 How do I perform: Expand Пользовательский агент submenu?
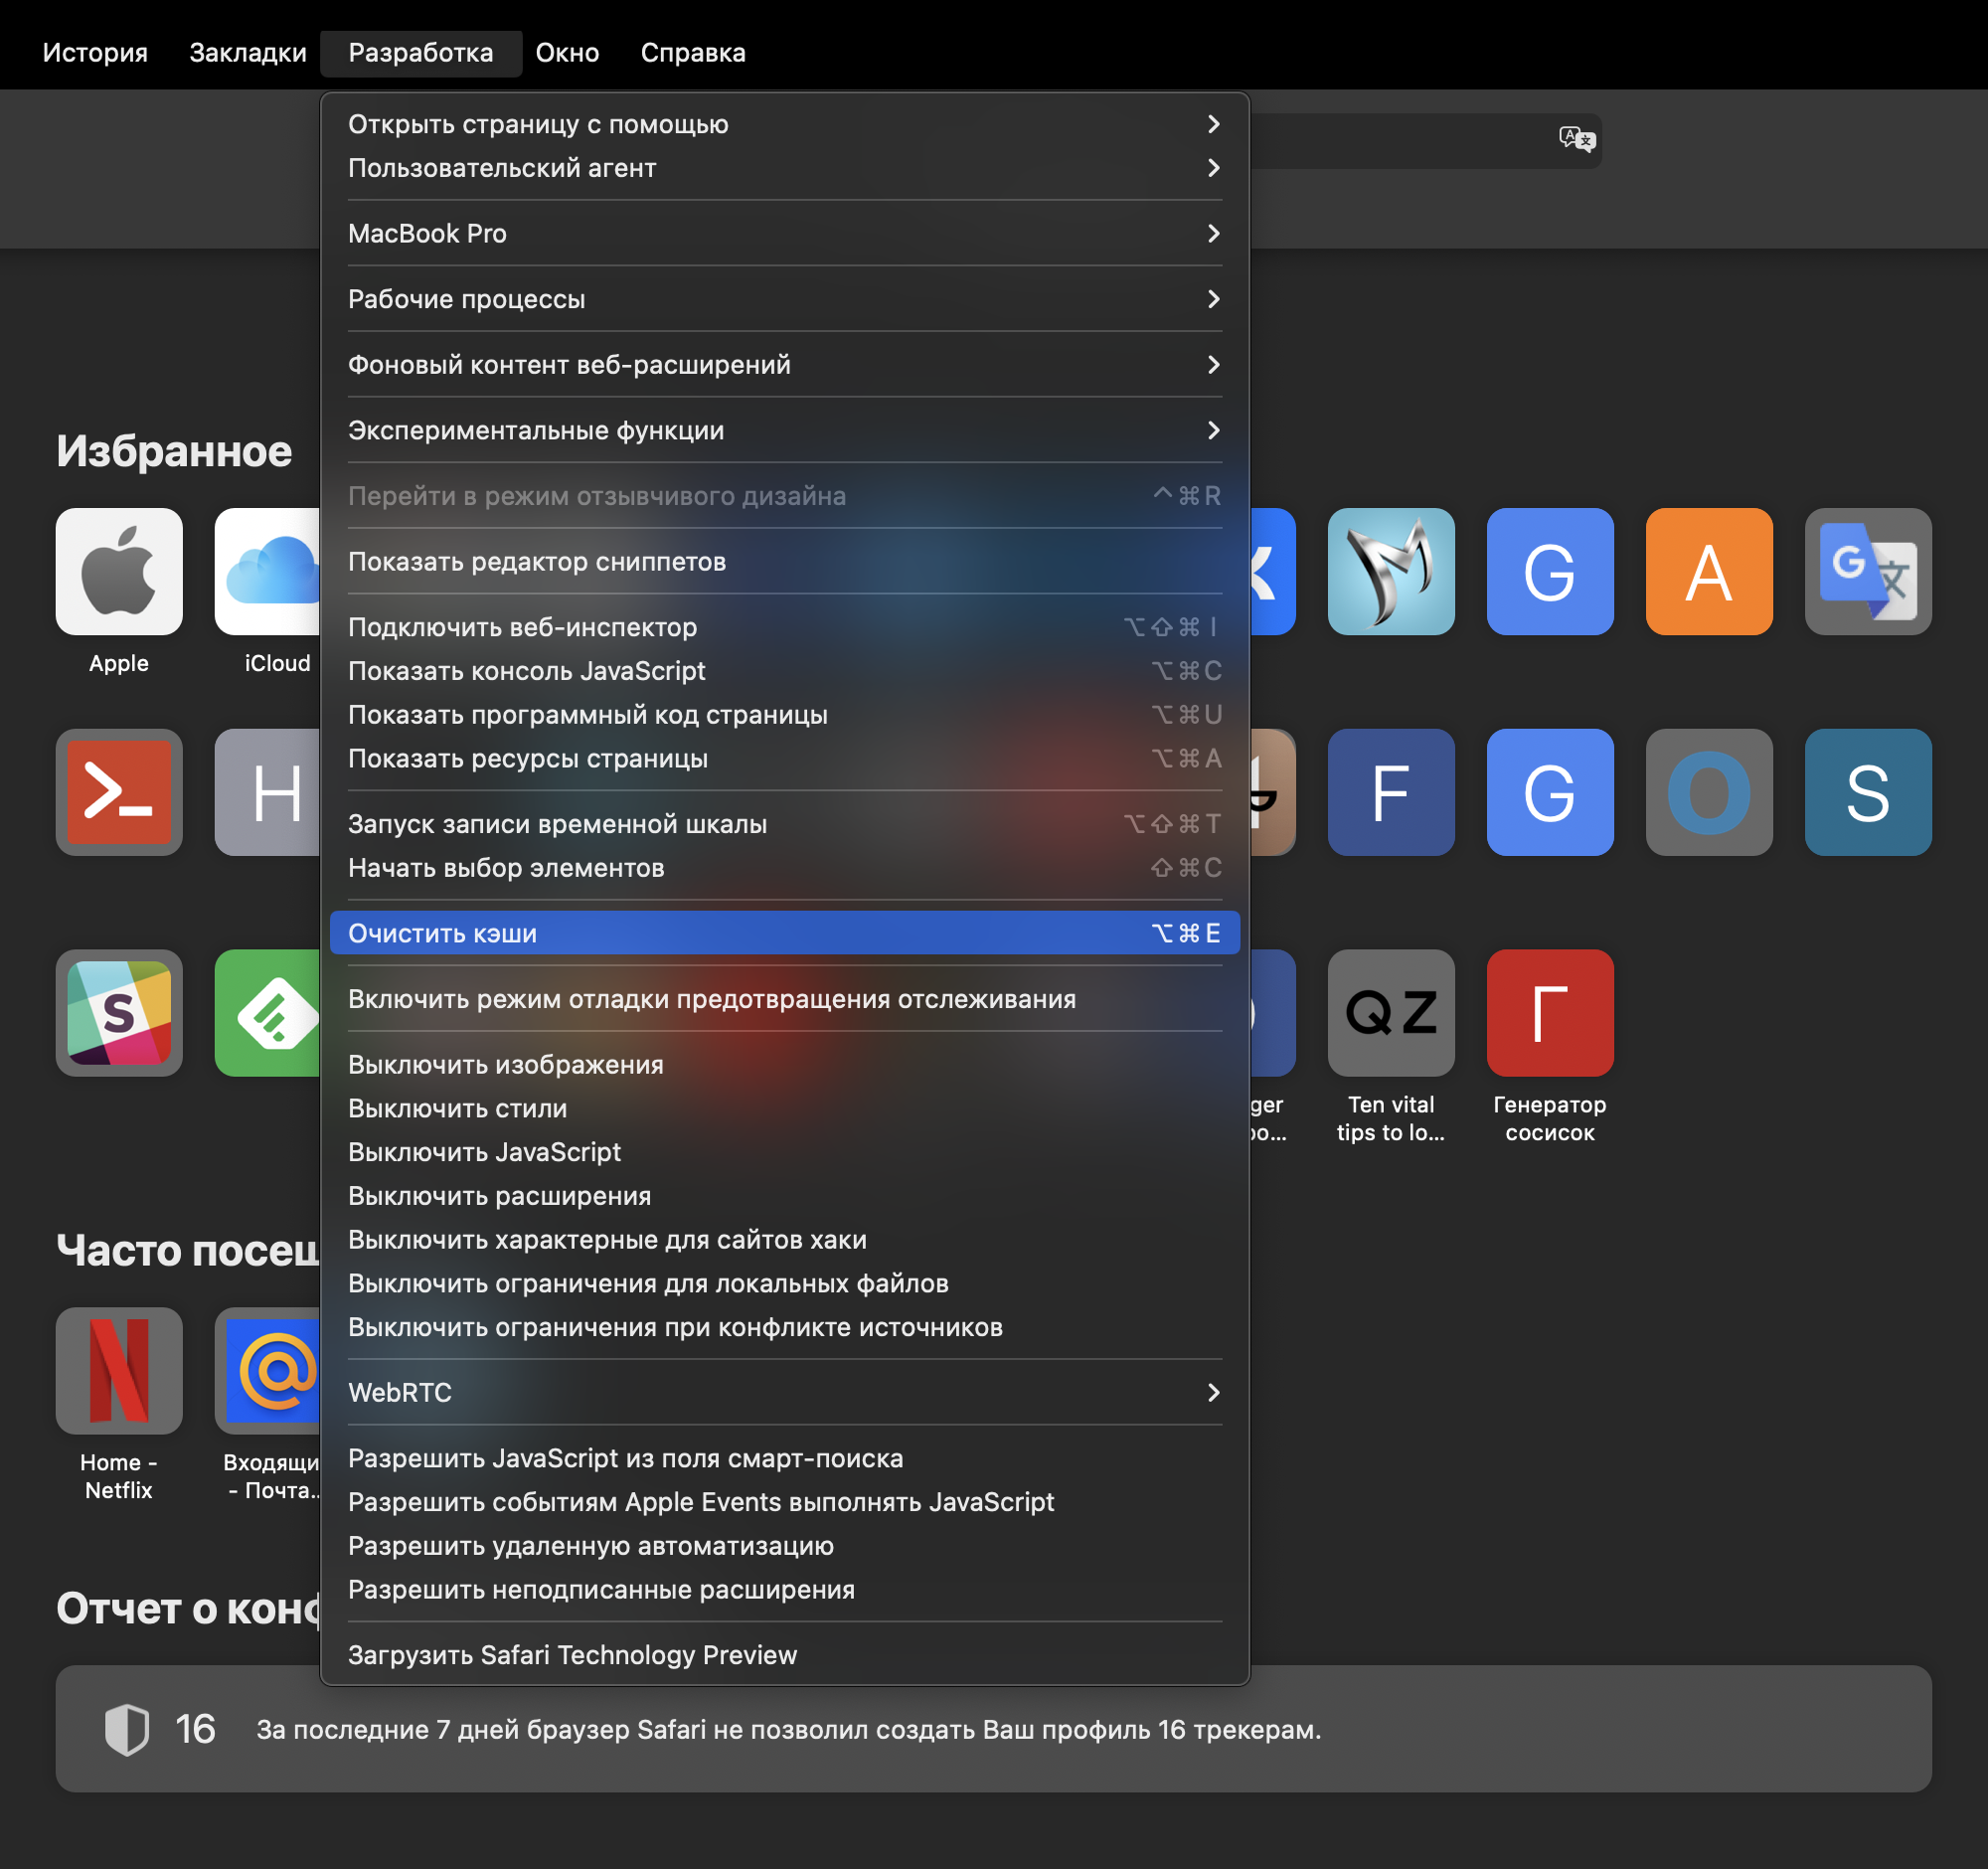(x=785, y=168)
